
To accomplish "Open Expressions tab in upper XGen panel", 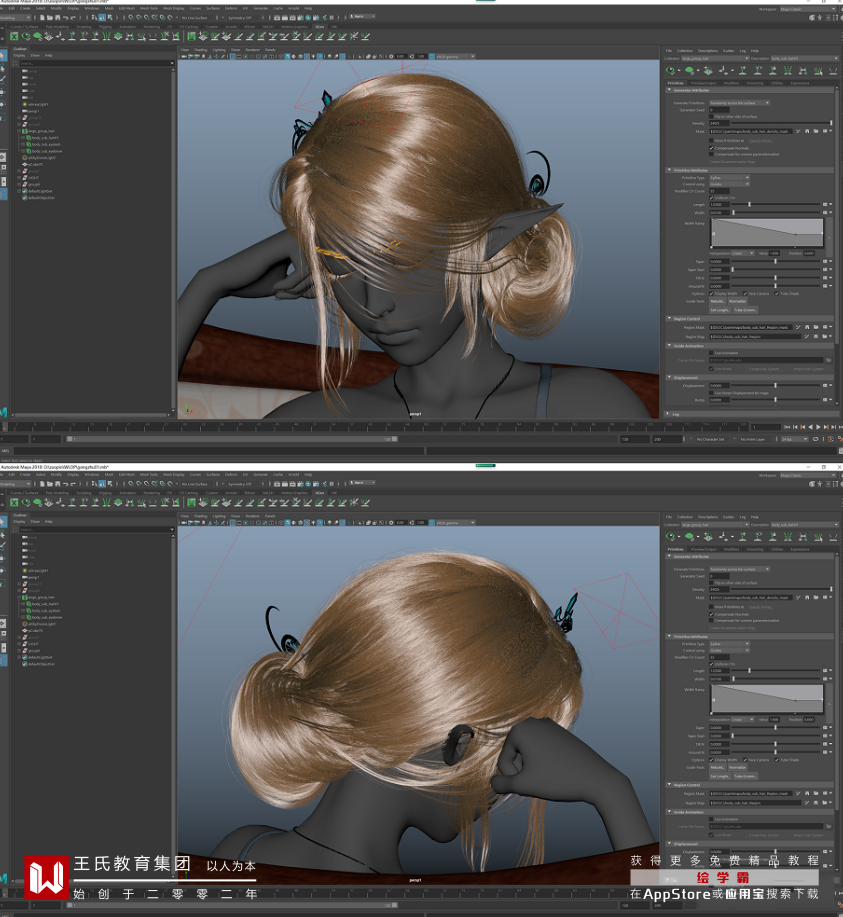I will 800,83.
